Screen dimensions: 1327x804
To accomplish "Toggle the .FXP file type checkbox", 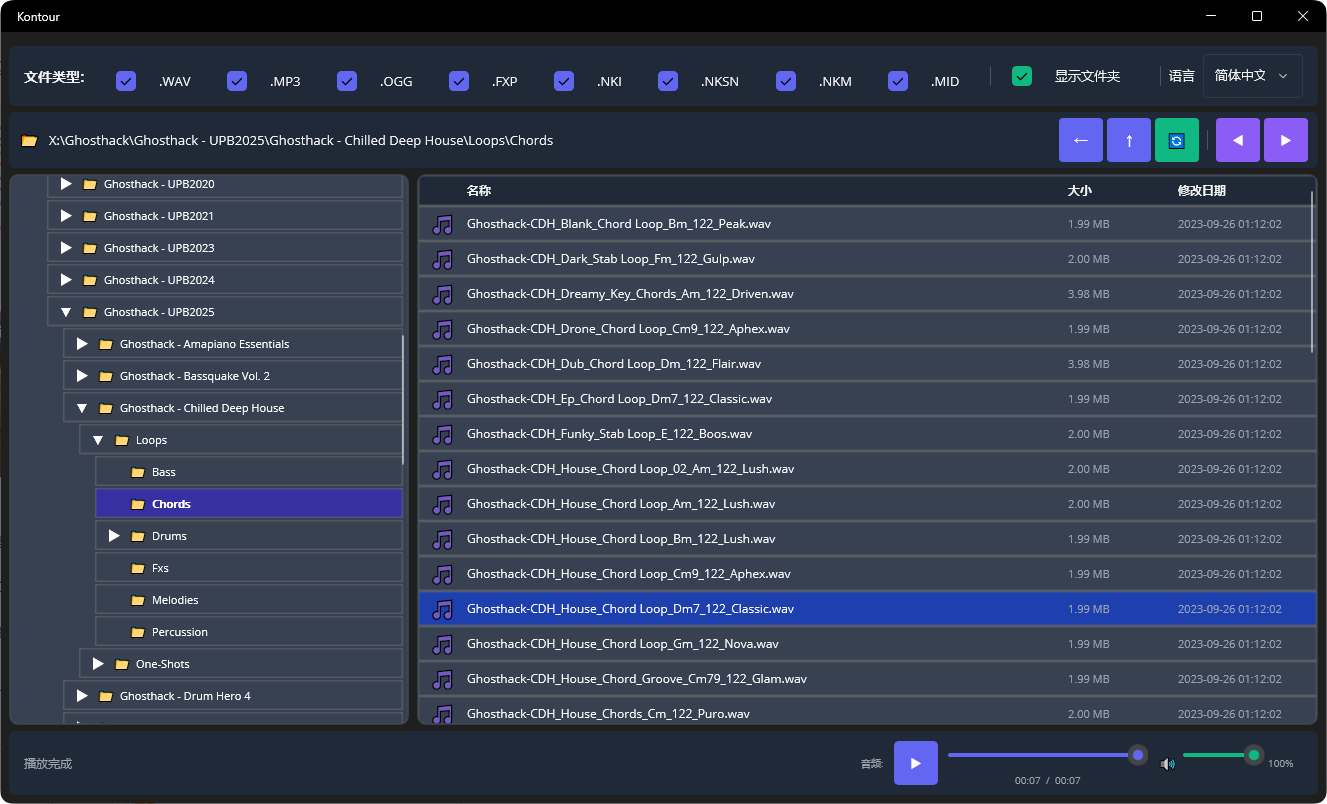I will point(459,81).
